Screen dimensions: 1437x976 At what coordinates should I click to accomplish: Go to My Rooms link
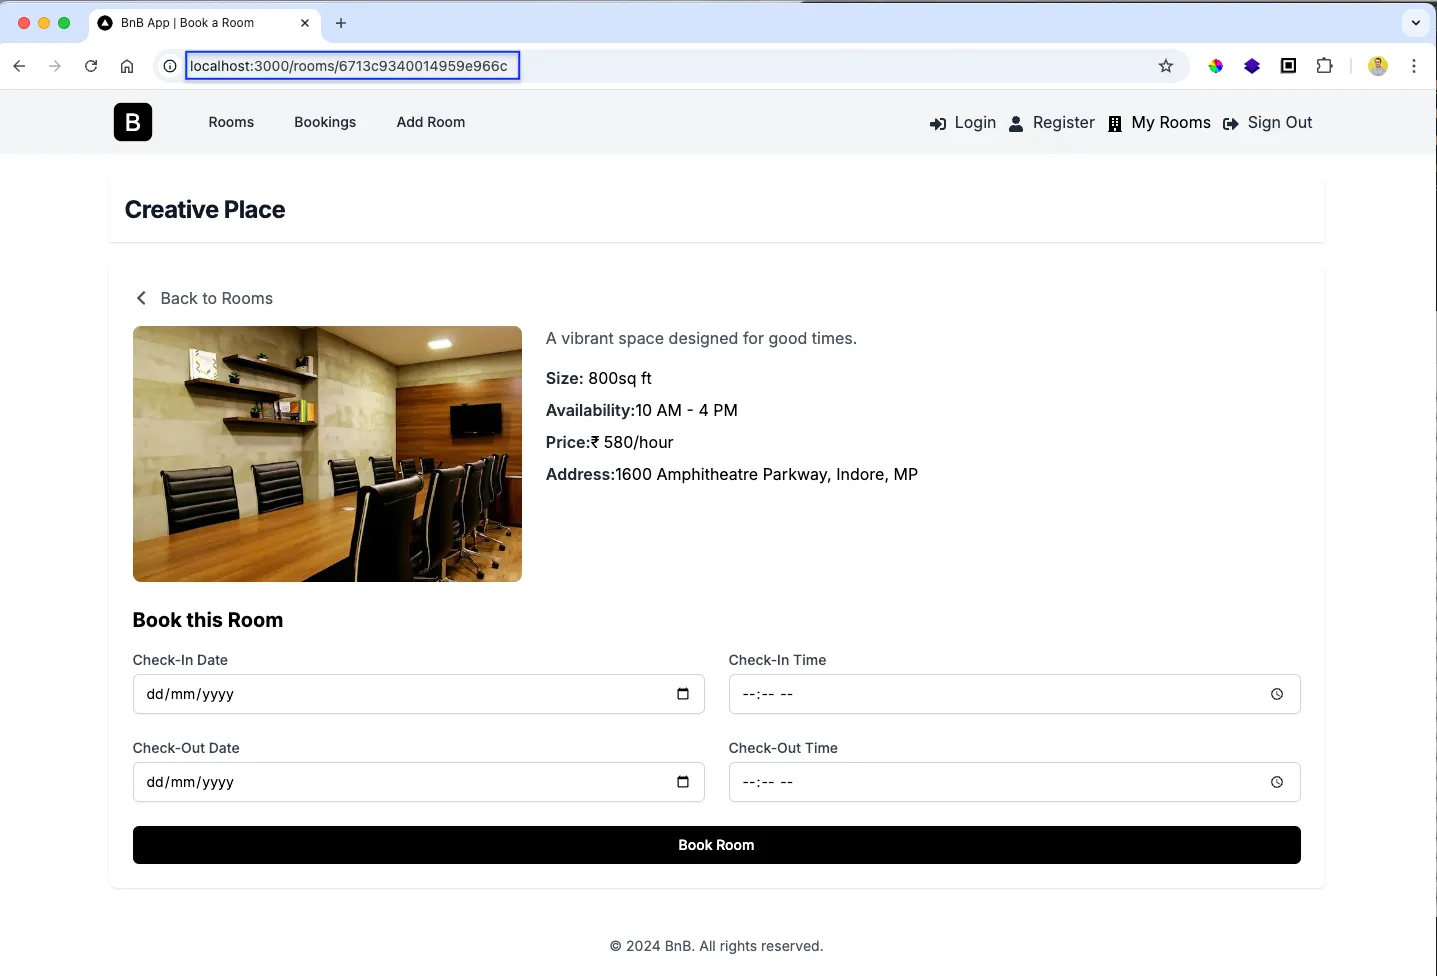pos(1171,122)
